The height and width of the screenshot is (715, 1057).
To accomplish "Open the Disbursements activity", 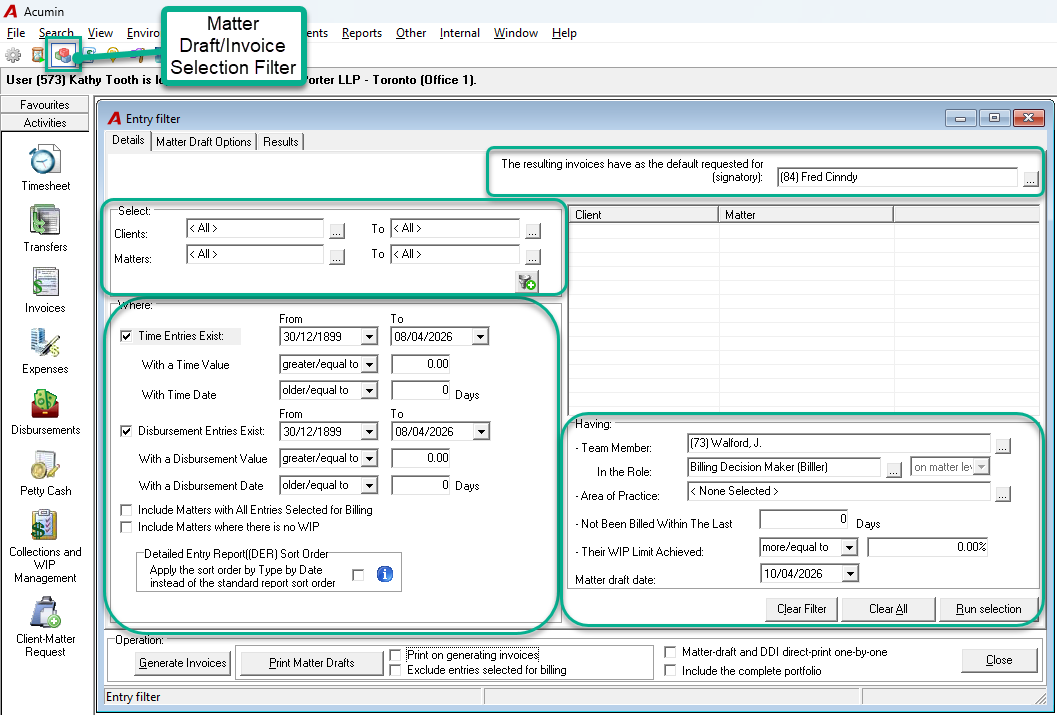I will [x=45, y=412].
